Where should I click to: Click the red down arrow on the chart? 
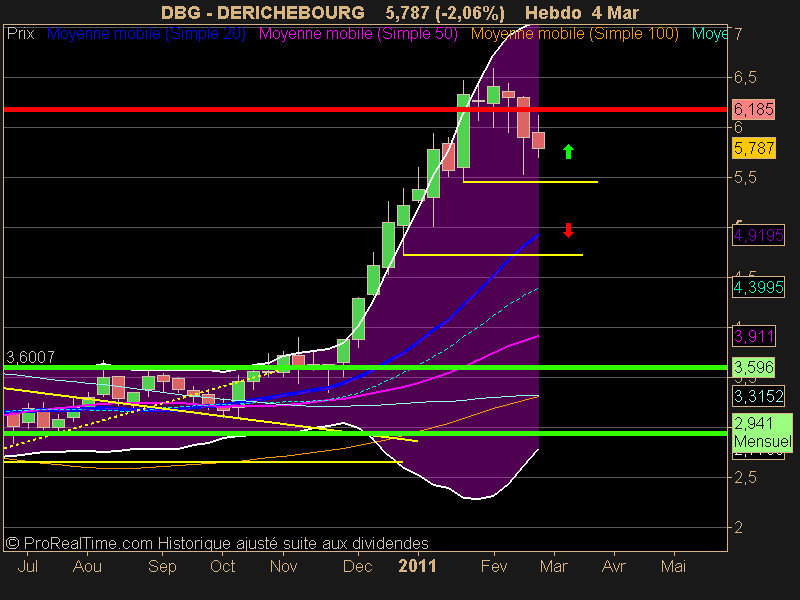(x=568, y=231)
